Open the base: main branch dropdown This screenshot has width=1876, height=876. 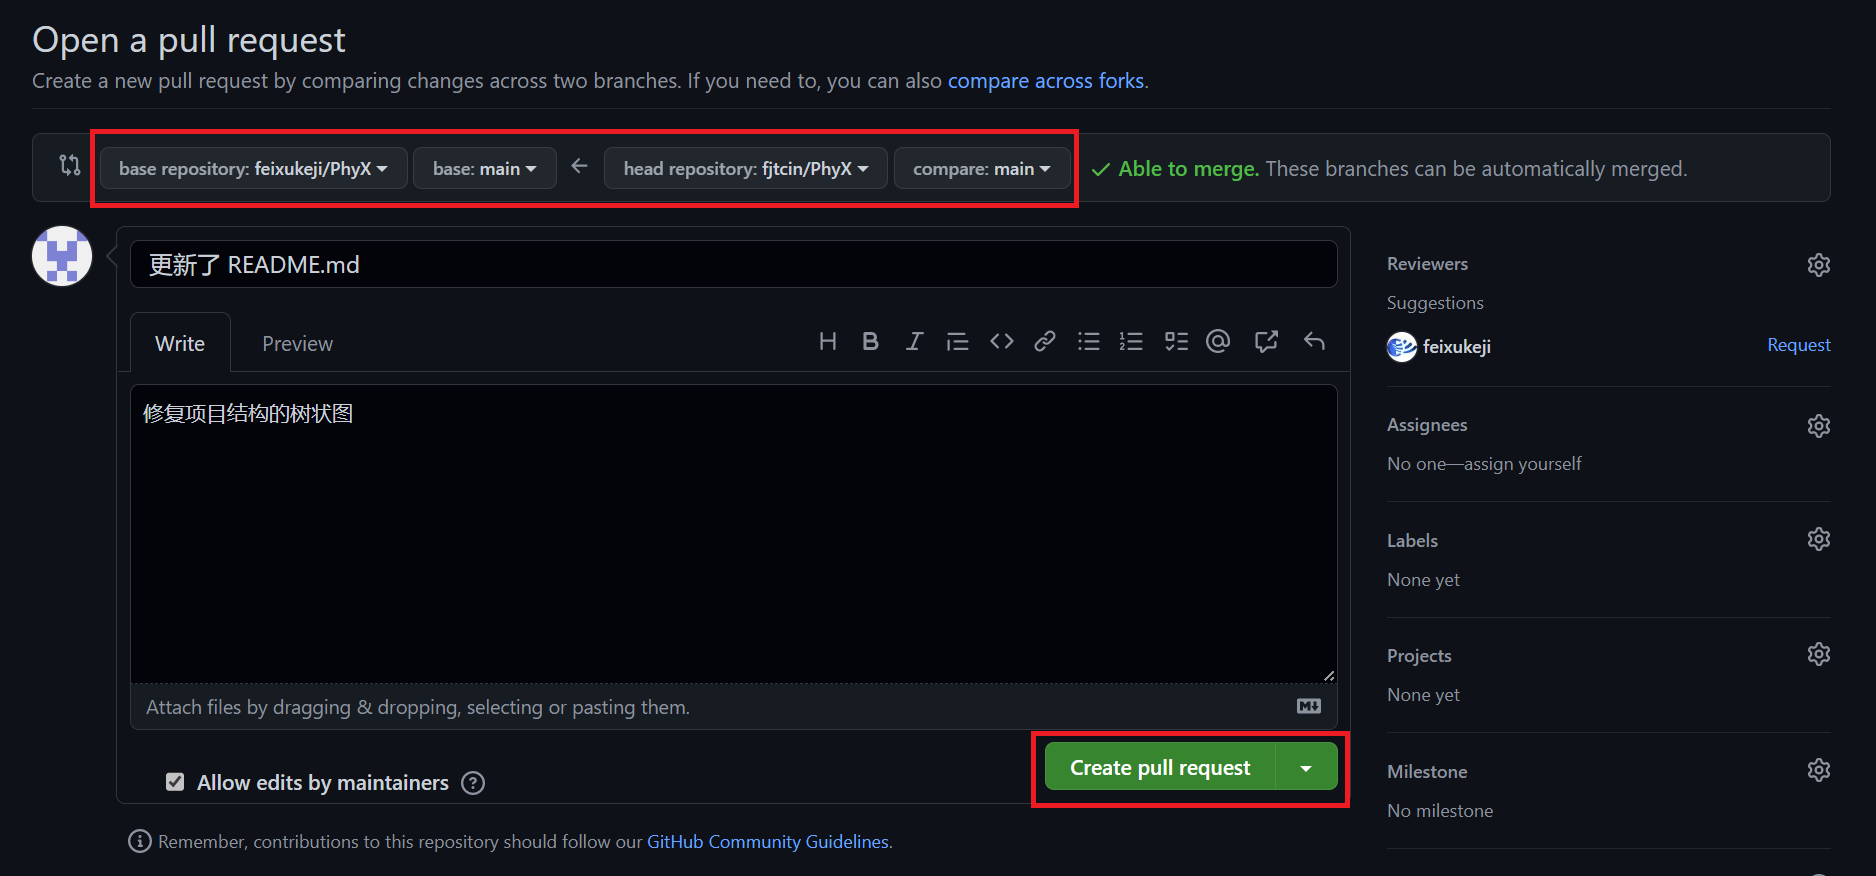point(485,169)
